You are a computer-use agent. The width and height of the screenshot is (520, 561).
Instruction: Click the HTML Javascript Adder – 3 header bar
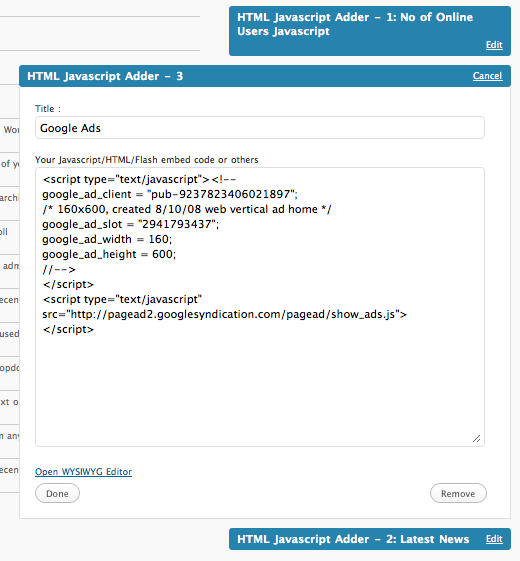[x=265, y=76]
